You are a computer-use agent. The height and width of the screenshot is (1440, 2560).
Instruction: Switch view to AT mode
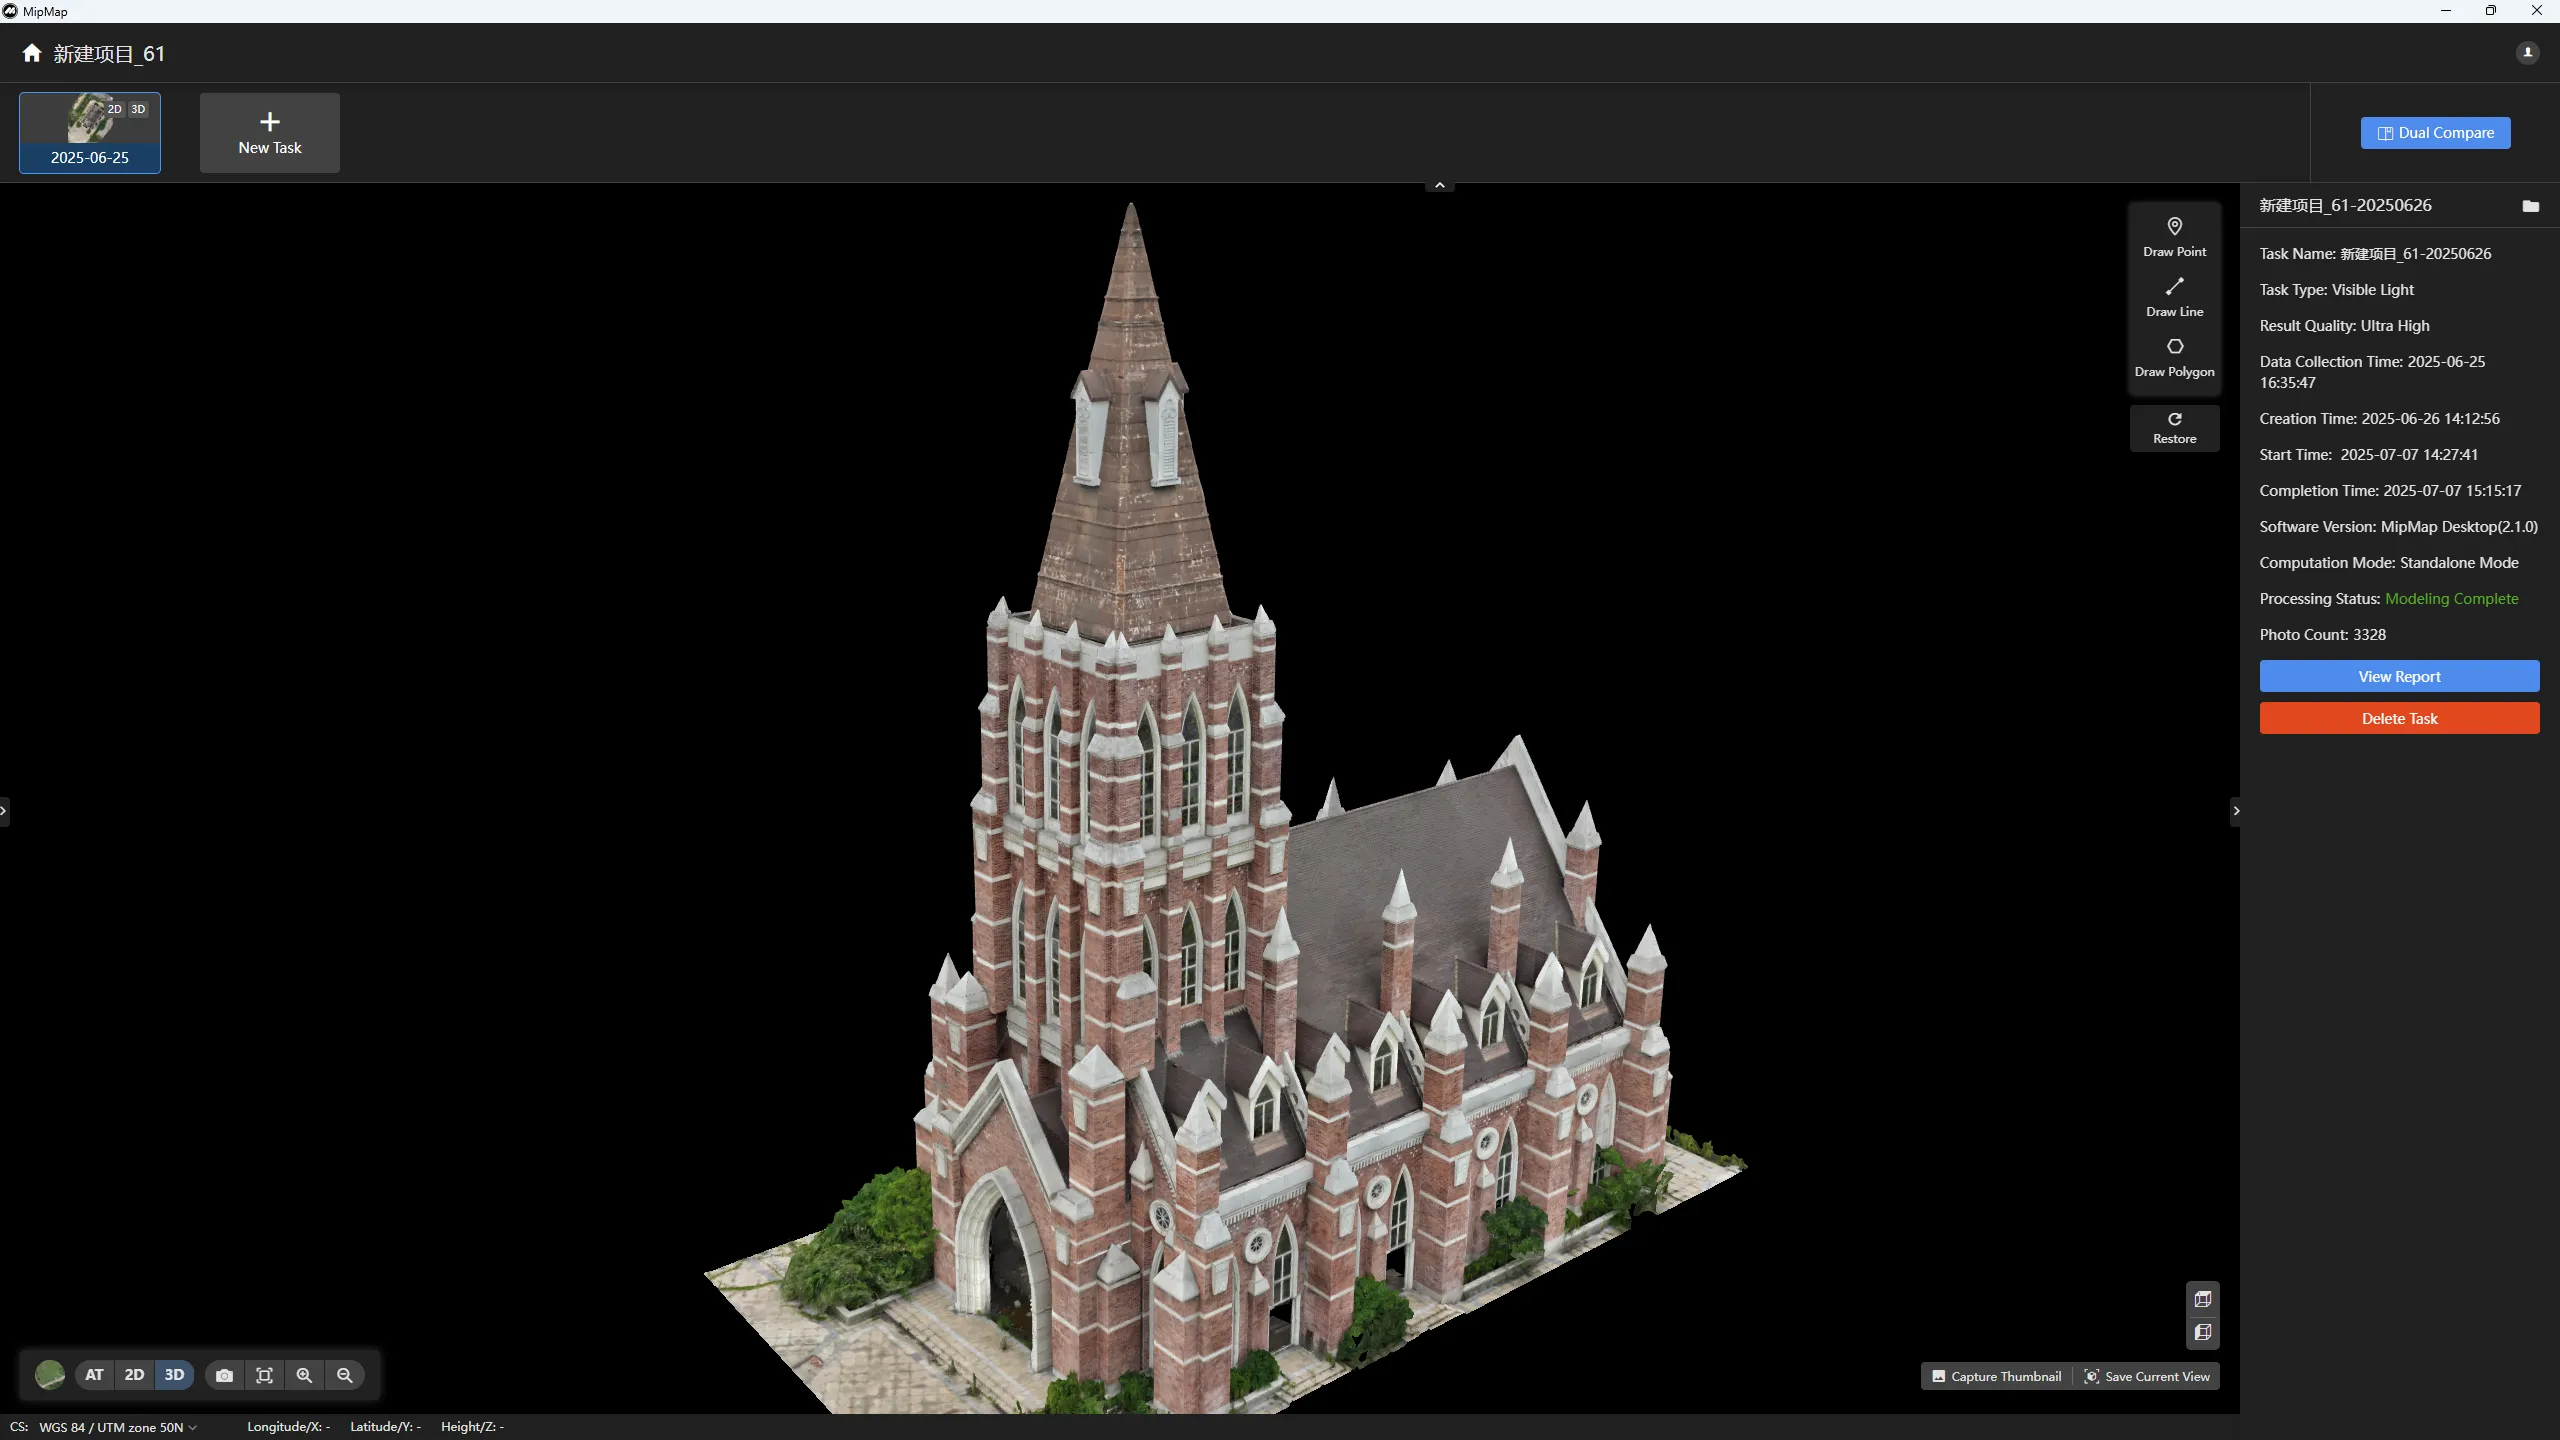94,1375
